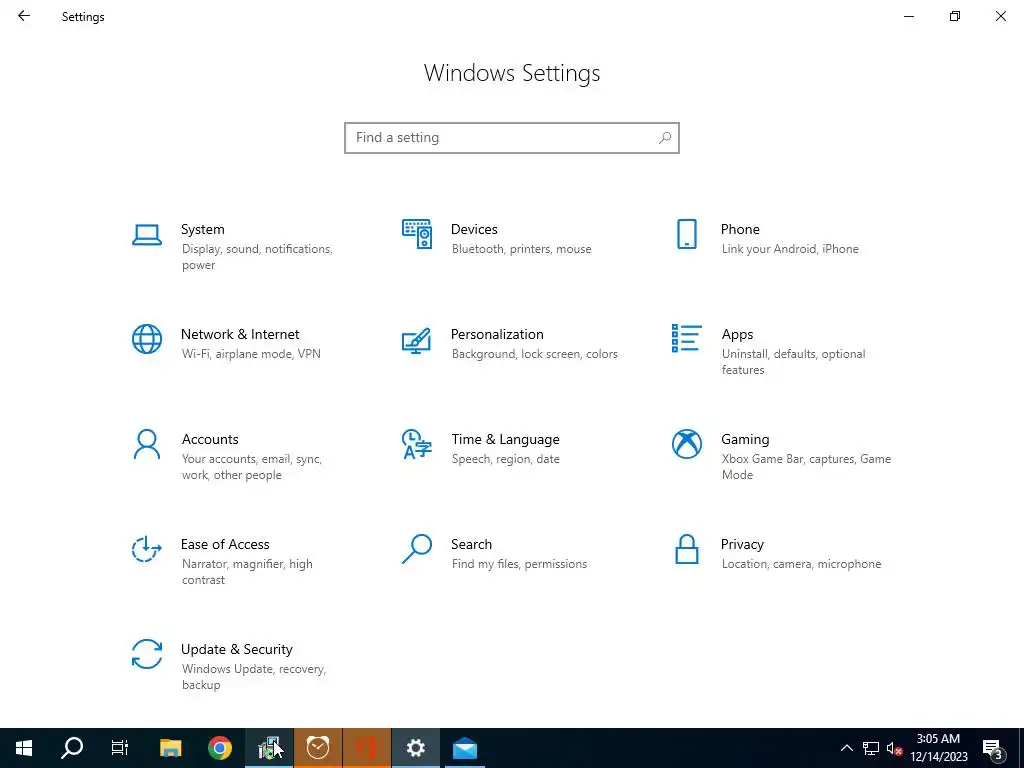Open the notification action center
The width and height of the screenshot is (1024, 768).
(993, 748)
